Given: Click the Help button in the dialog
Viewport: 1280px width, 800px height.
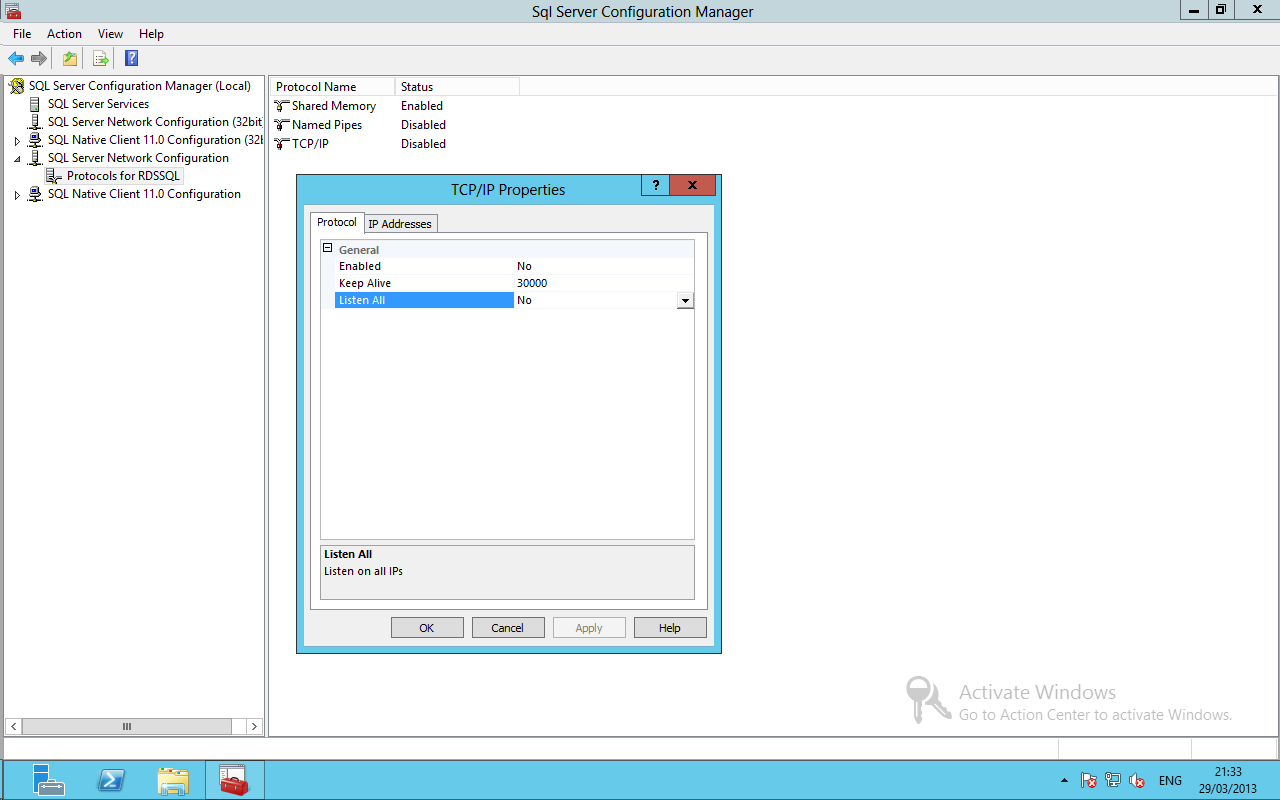Looking at the screenshot, I should tap(670, 628).
